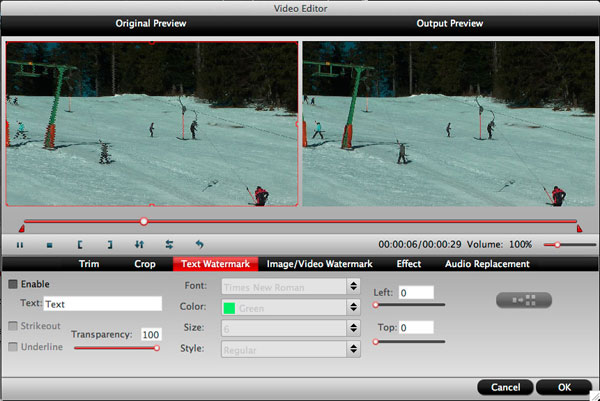Image resolution: width=600 pixels, height=401 pixels.
Task: Stop the video playback
Action: 49,244
